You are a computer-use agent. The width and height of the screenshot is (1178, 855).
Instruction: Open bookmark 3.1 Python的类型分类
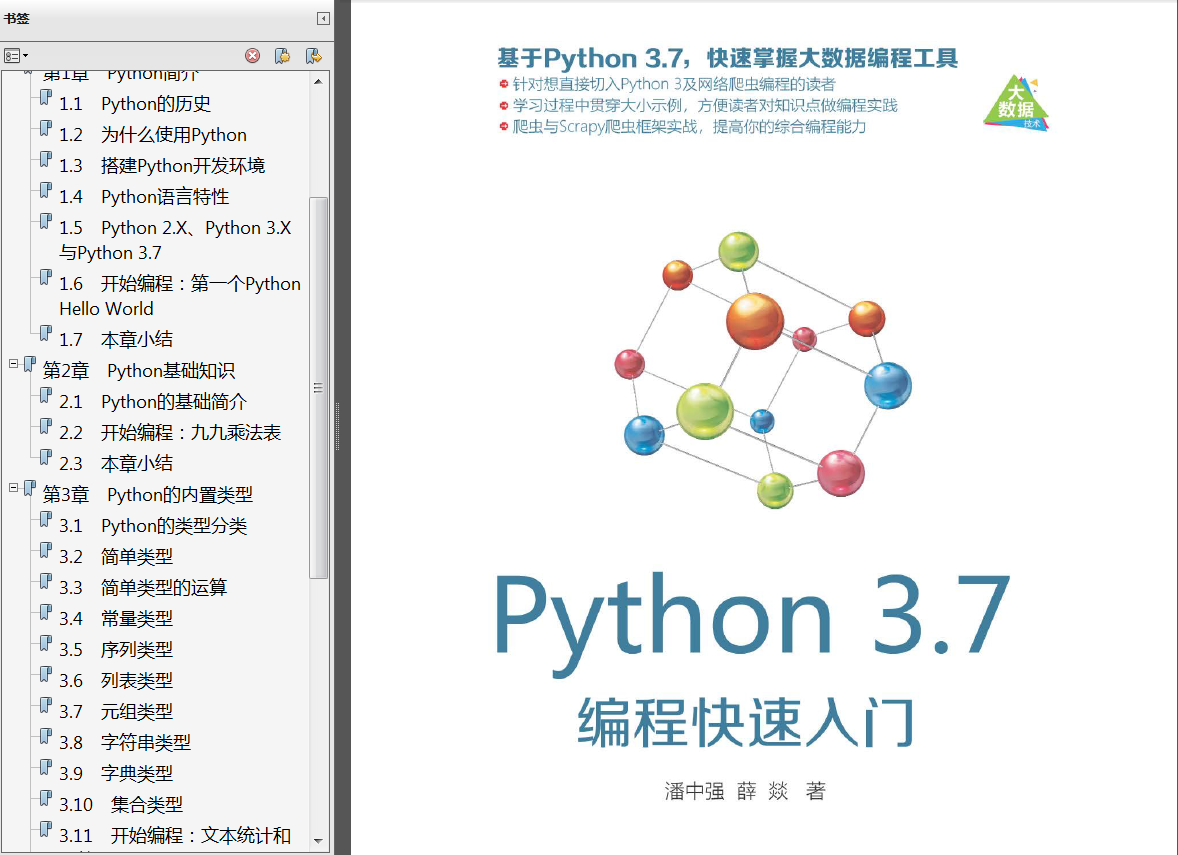[x=153, y=526]
